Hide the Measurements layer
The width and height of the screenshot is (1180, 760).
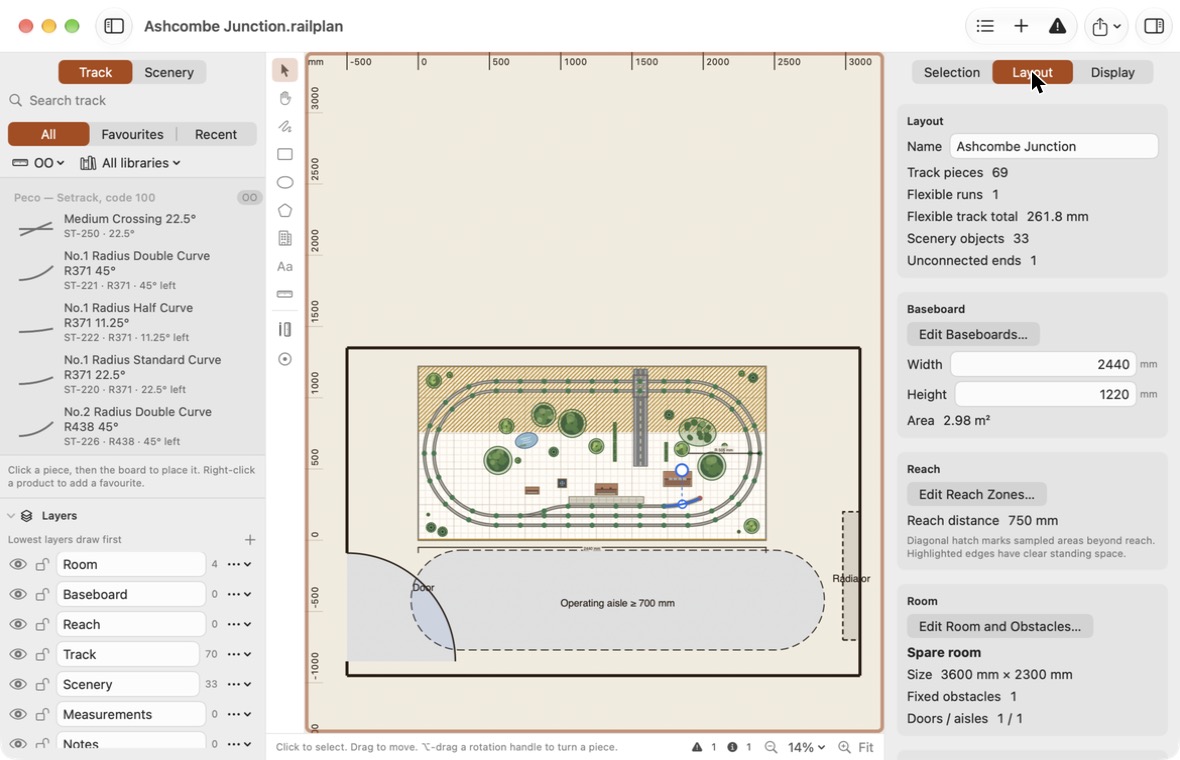(17, 714)
